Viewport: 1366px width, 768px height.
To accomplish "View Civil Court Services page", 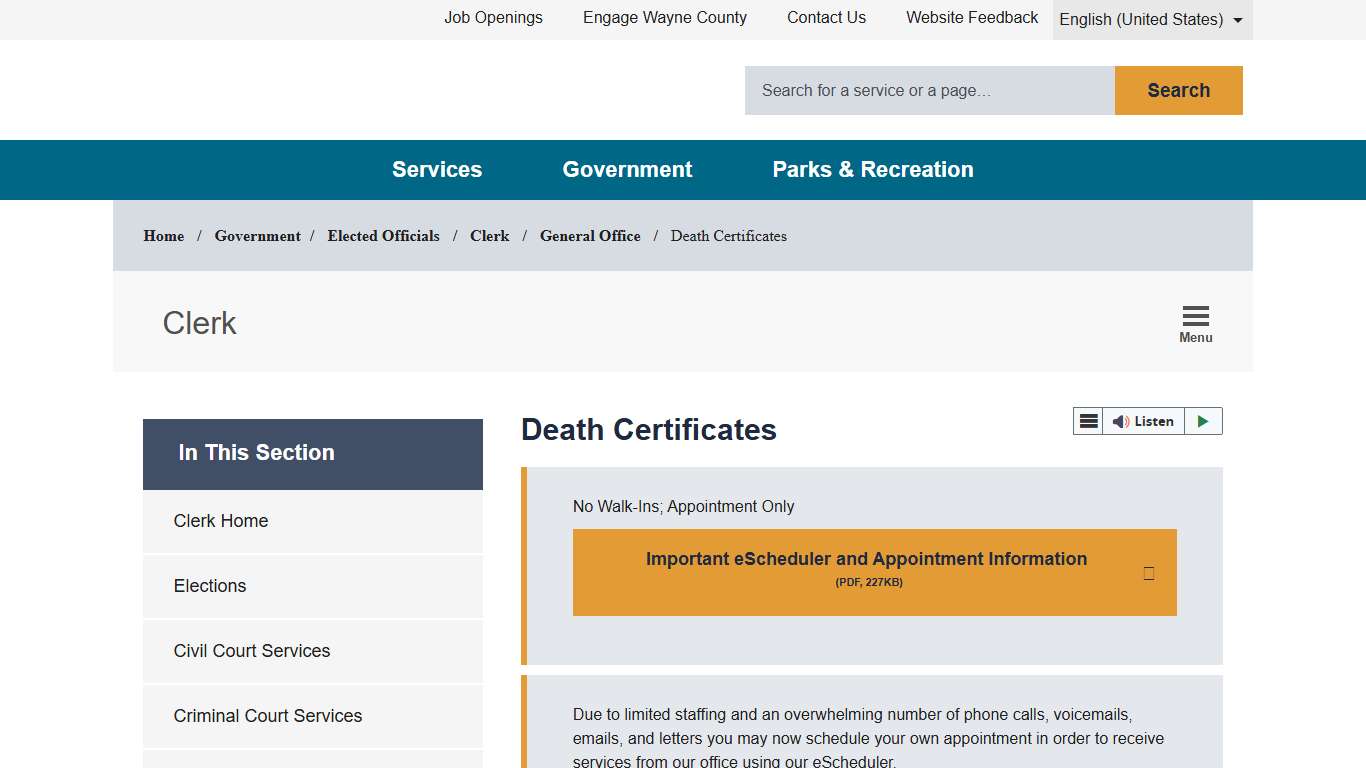I will (x=252, y=651).
